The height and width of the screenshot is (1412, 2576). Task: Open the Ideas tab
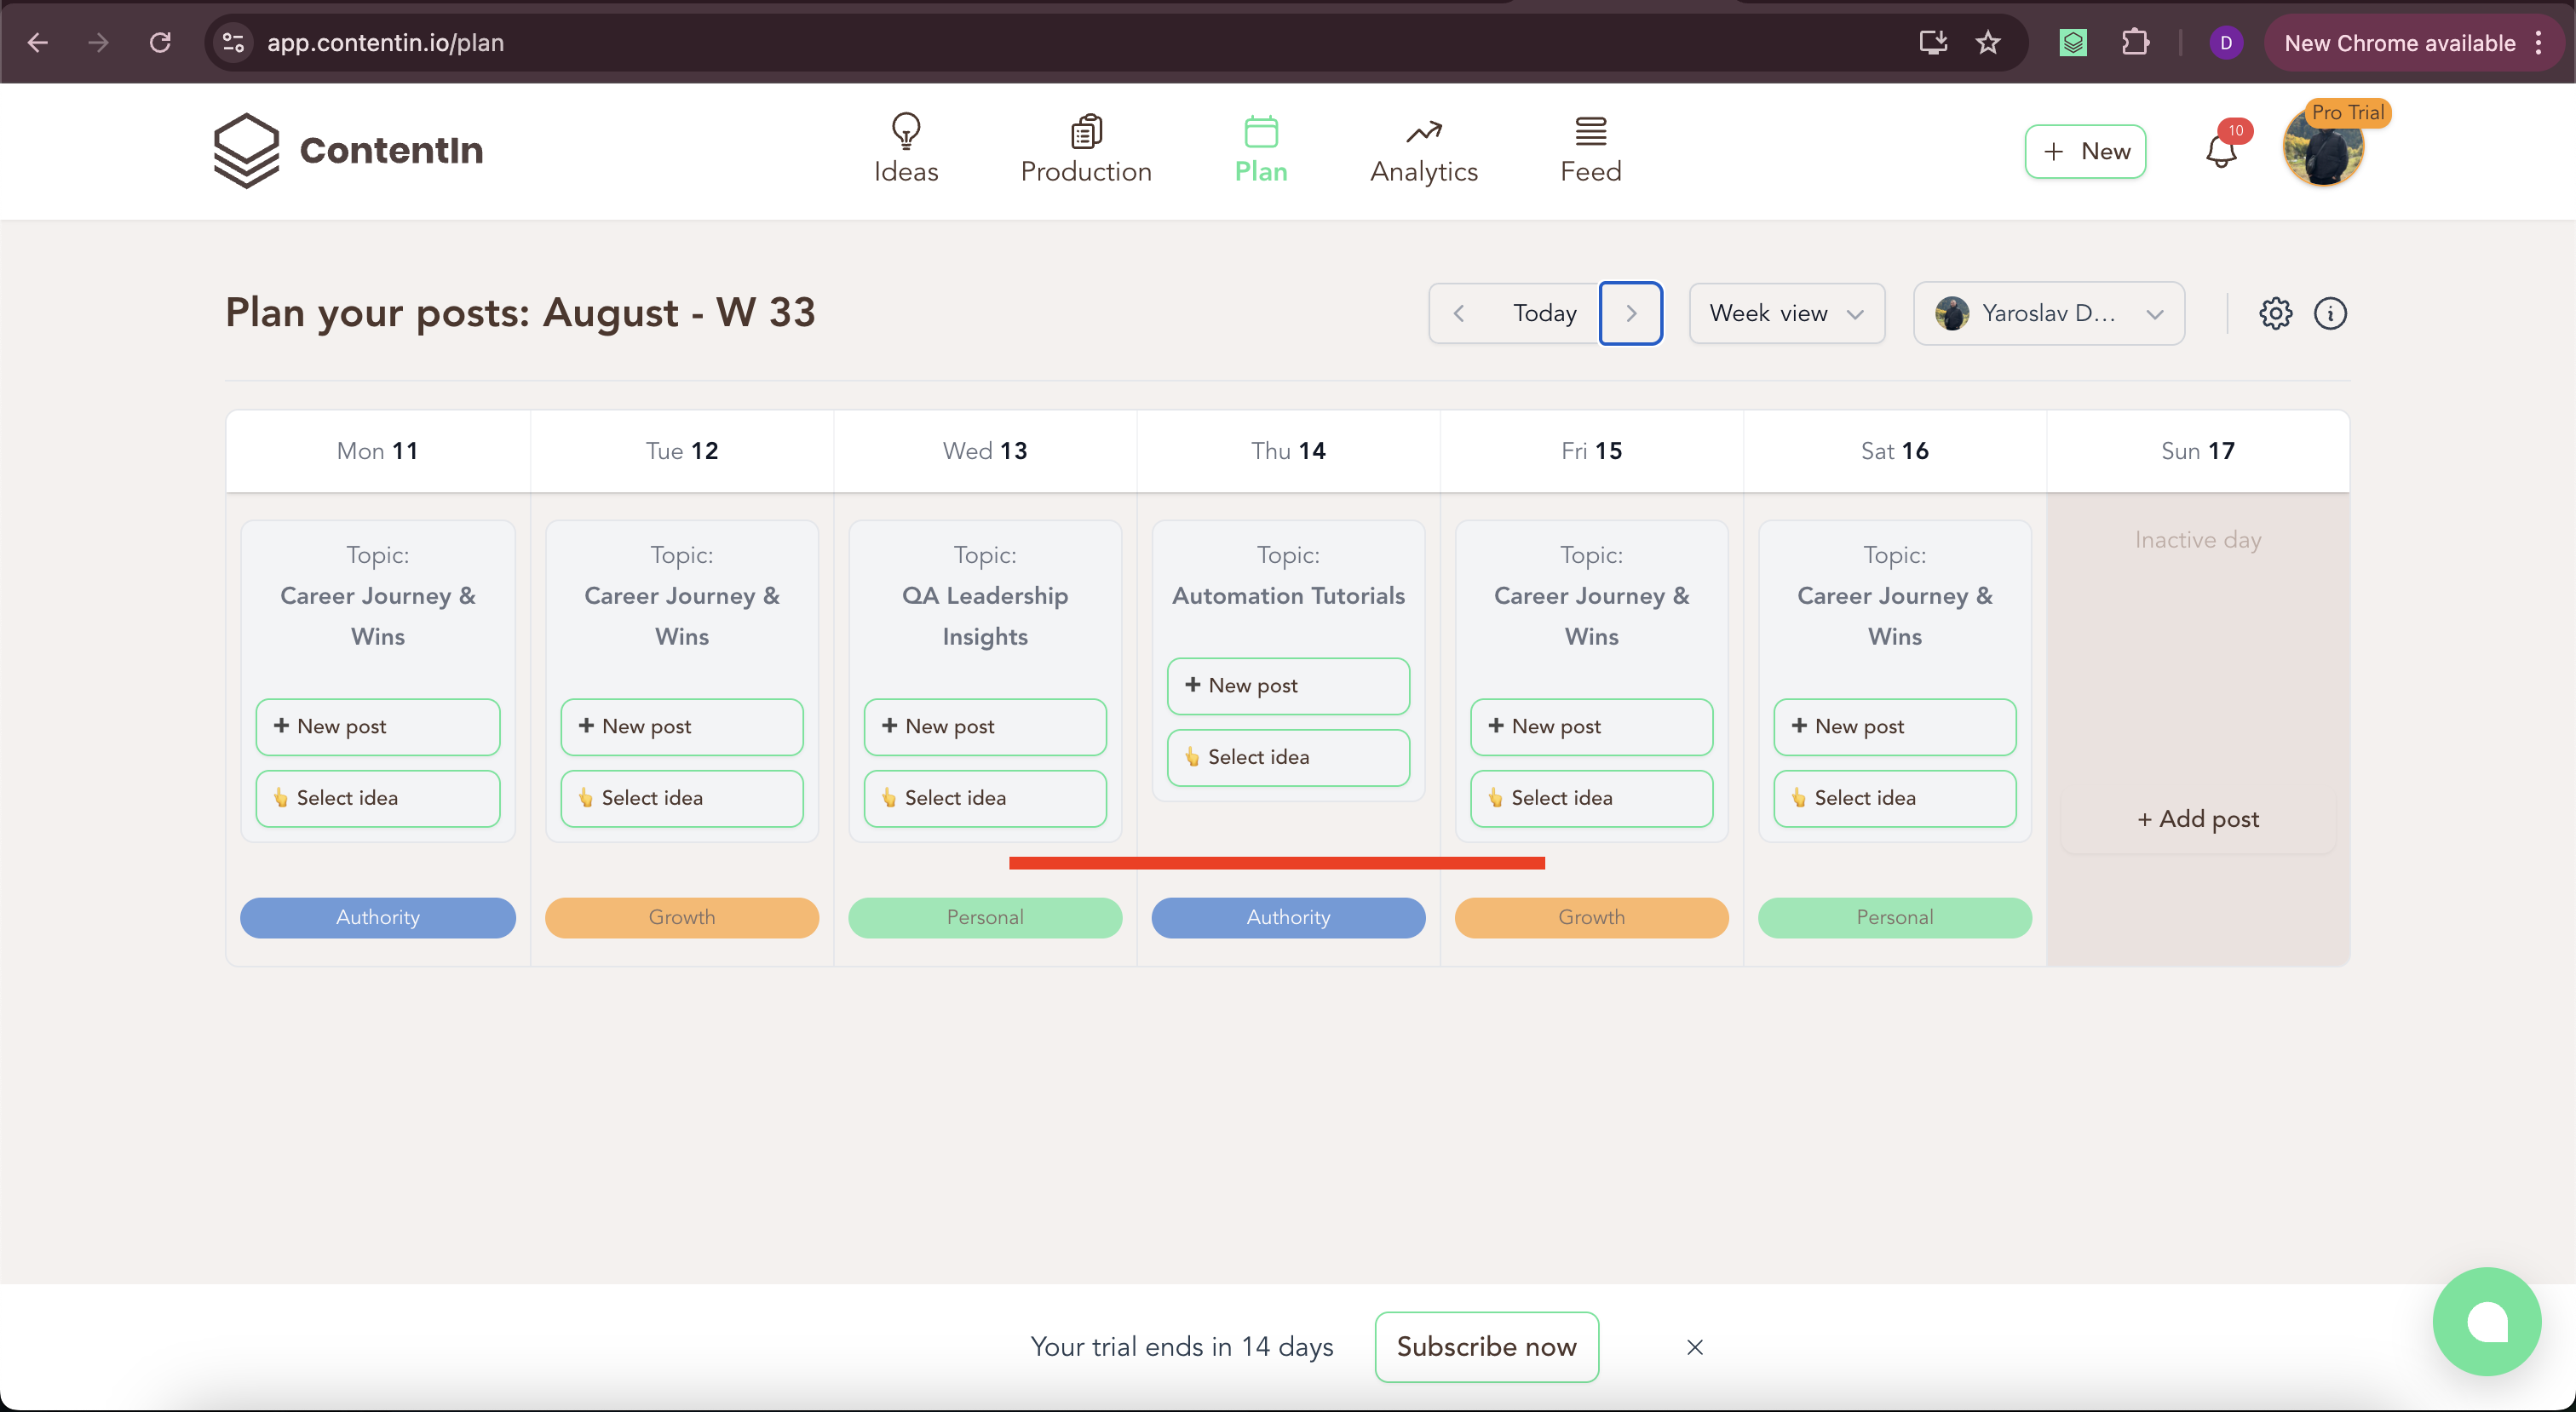pyautogui.click(x=906, y=149)
